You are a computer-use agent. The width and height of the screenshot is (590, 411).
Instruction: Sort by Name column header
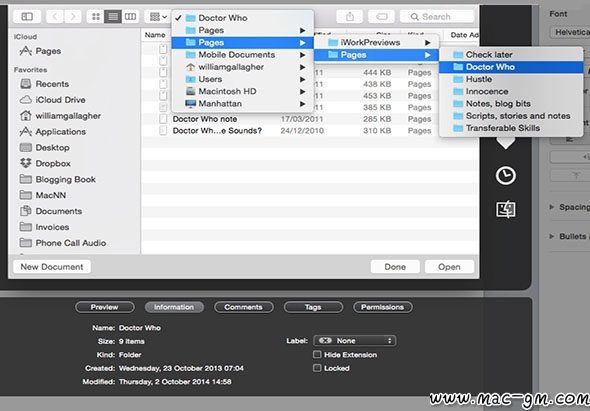point(155,35)
